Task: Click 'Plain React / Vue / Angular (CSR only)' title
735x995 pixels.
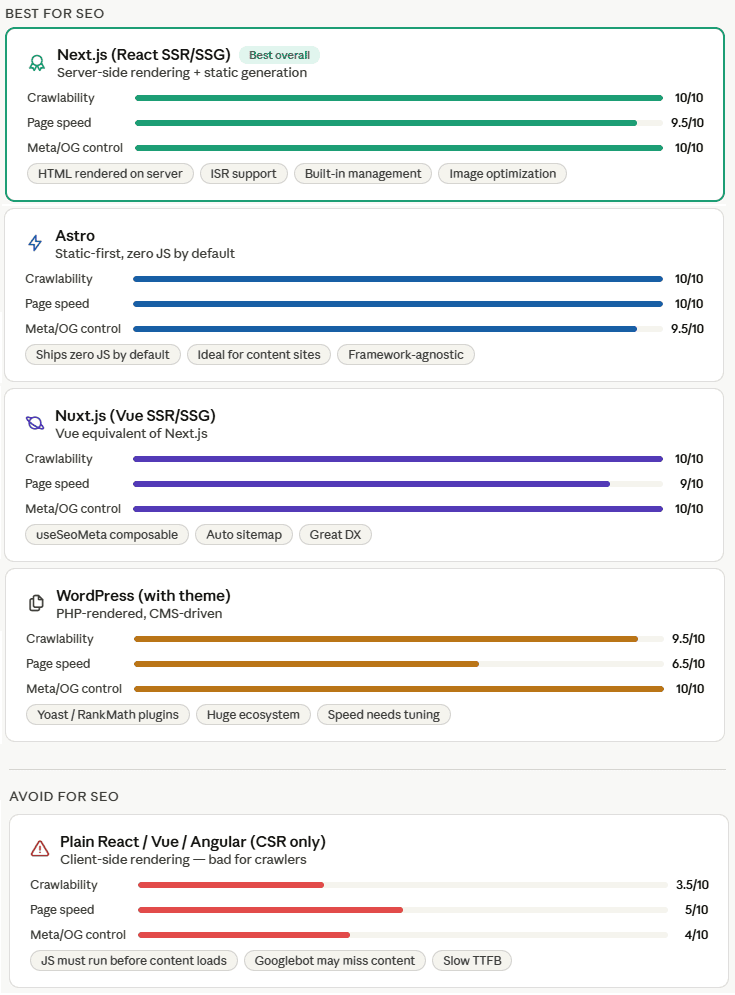Action: (x=193, y=841)
